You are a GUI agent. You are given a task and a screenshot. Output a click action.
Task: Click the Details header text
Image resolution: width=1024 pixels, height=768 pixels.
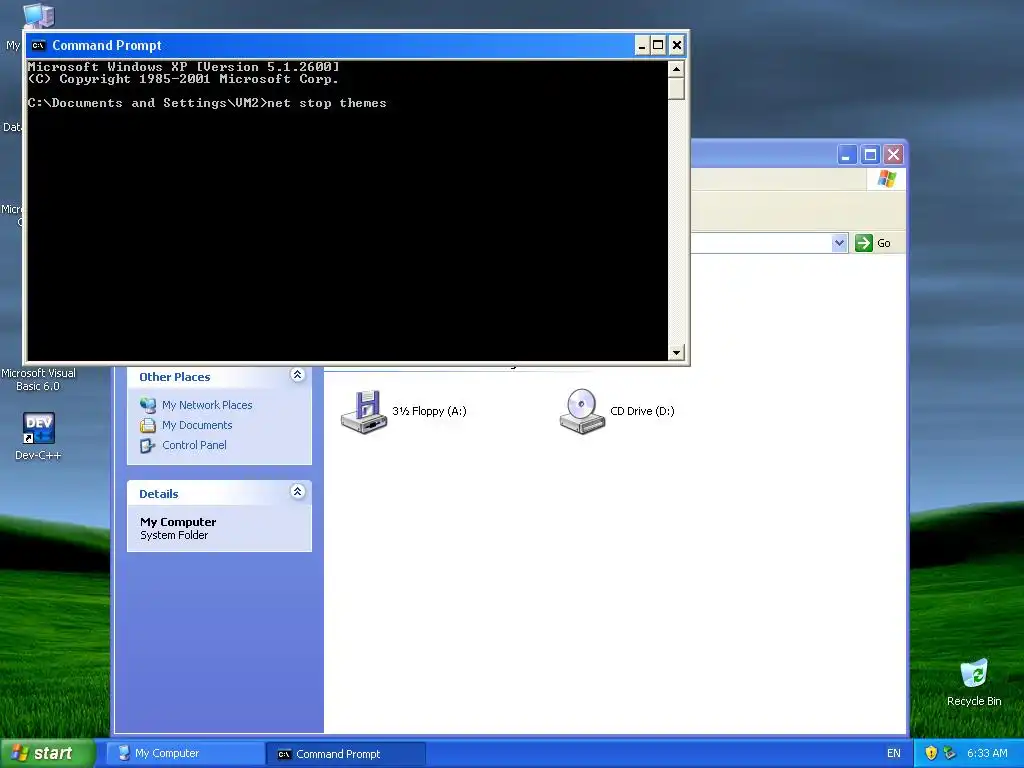(x=159, y=494)
